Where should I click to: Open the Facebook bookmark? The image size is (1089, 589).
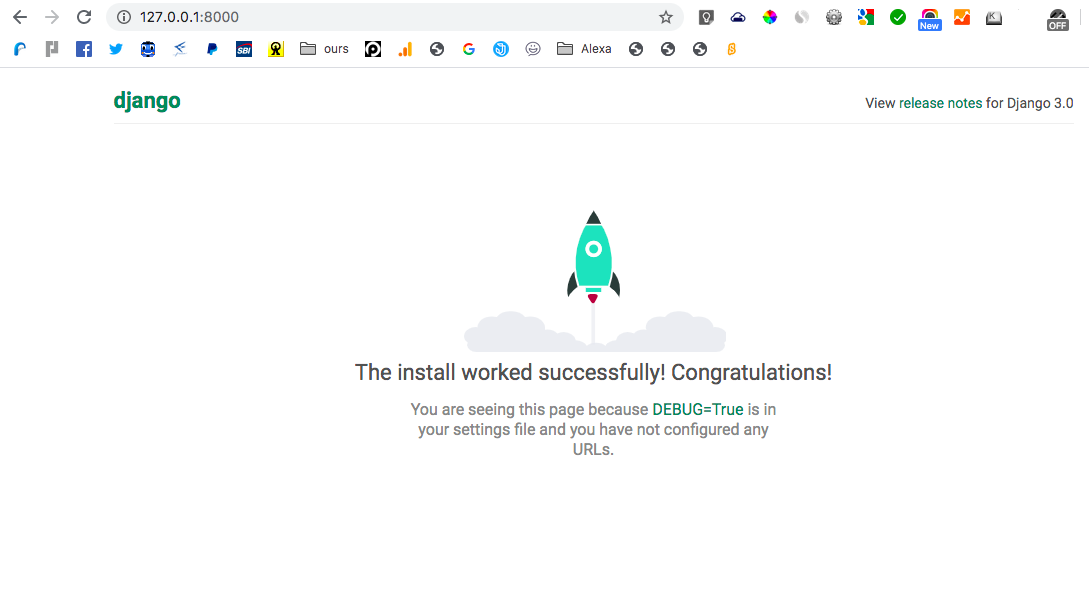(84, 49)
